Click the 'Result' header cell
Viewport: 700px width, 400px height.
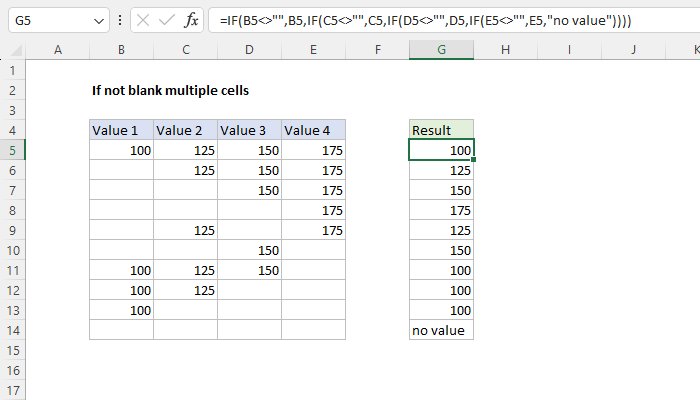tap(442, 130)
